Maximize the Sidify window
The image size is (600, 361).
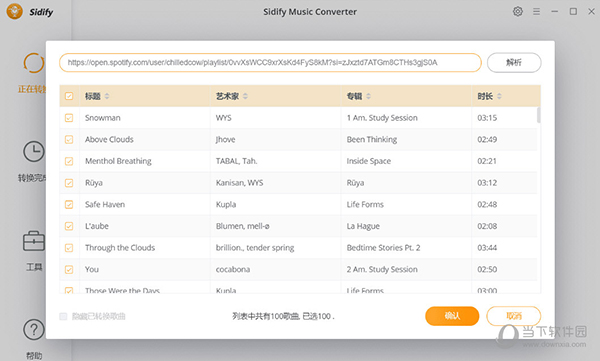pos(573,11)
